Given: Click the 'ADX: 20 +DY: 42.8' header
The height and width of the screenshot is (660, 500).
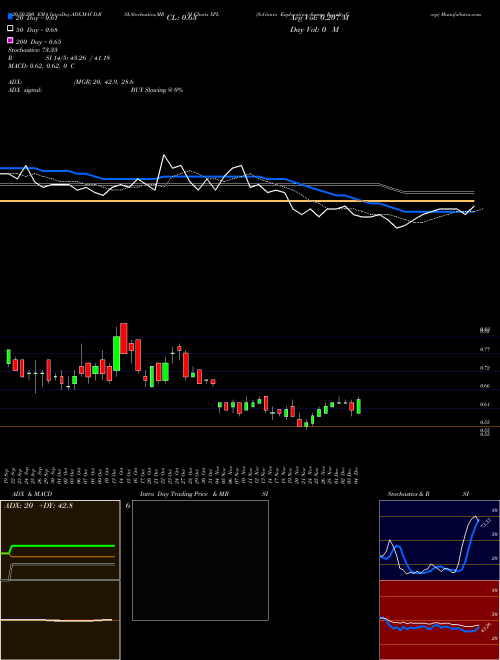Looking at the screenshot, I should [38, 506].
